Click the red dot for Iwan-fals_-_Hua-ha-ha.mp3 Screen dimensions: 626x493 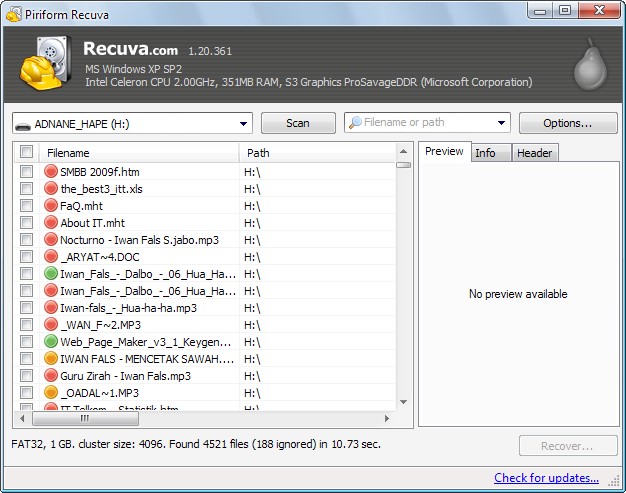coord(51,307)
